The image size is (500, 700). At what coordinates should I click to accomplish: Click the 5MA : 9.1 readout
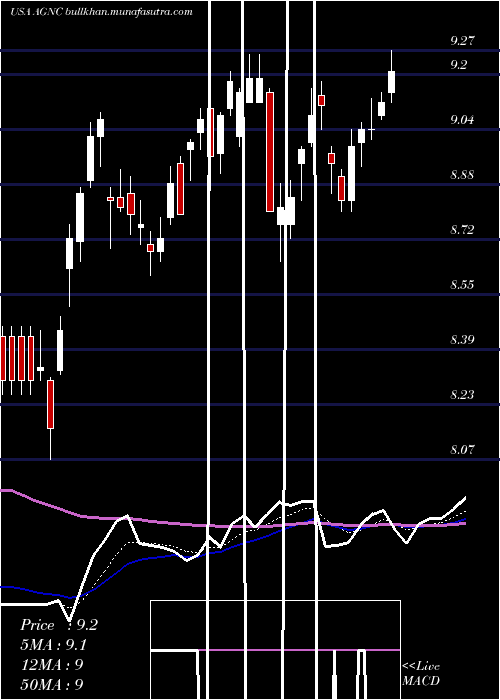[54, 645]
